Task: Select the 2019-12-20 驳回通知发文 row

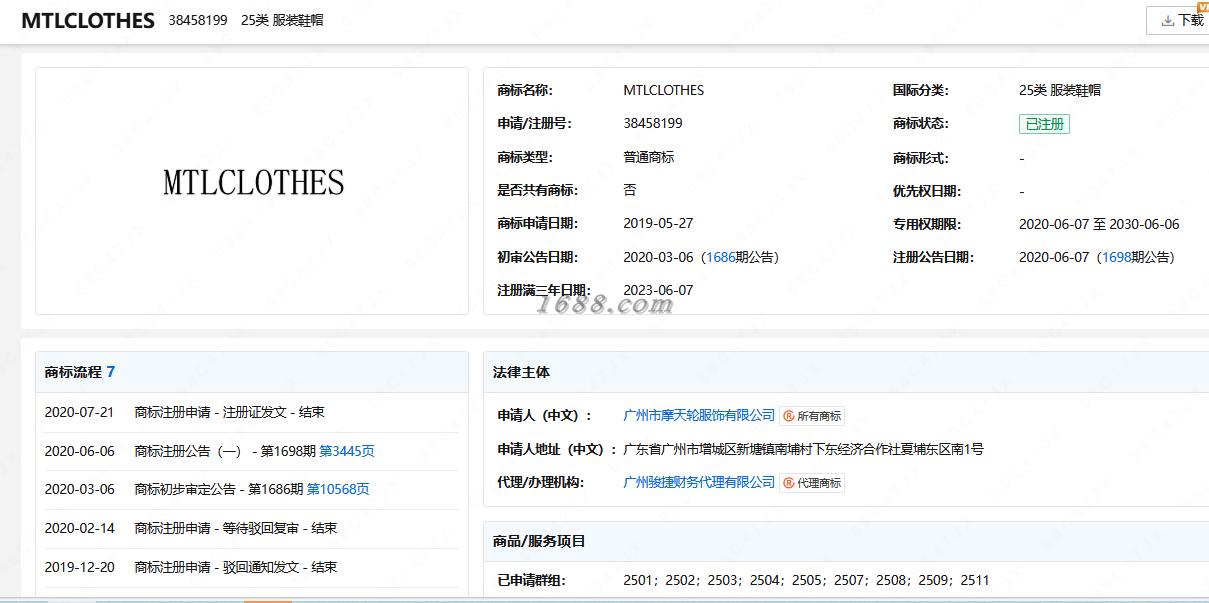Action: click(251, 567)
